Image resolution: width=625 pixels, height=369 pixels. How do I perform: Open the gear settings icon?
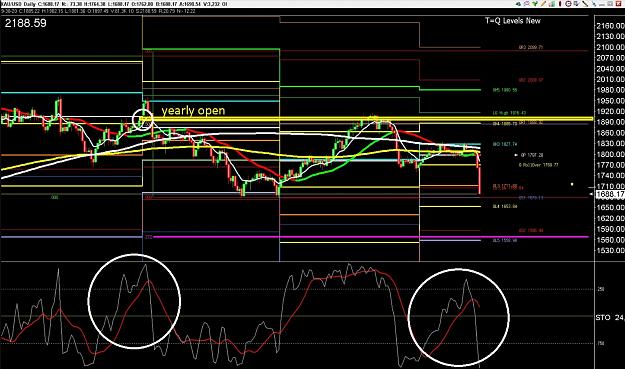pyautogui.click(x=568, y=4)
